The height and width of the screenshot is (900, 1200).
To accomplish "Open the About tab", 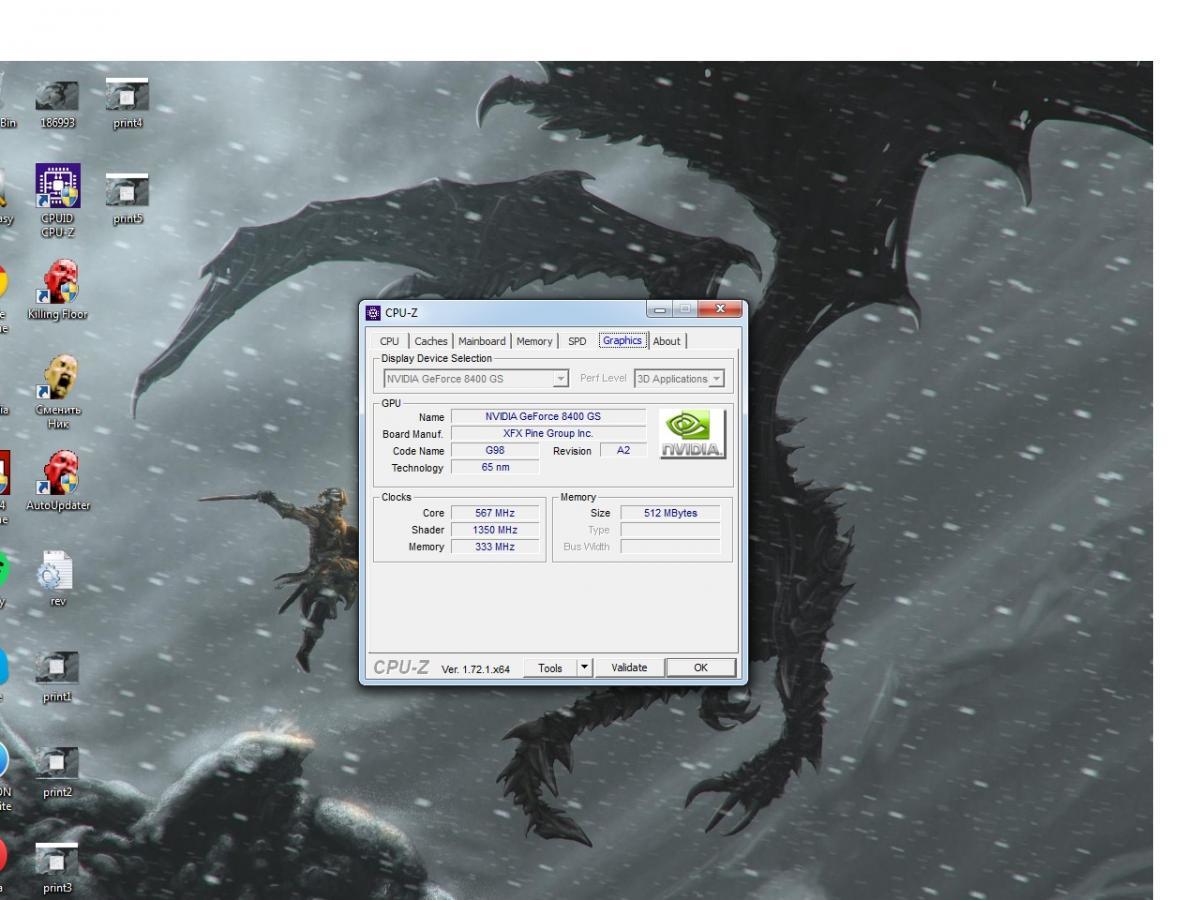I will point(667,341).
